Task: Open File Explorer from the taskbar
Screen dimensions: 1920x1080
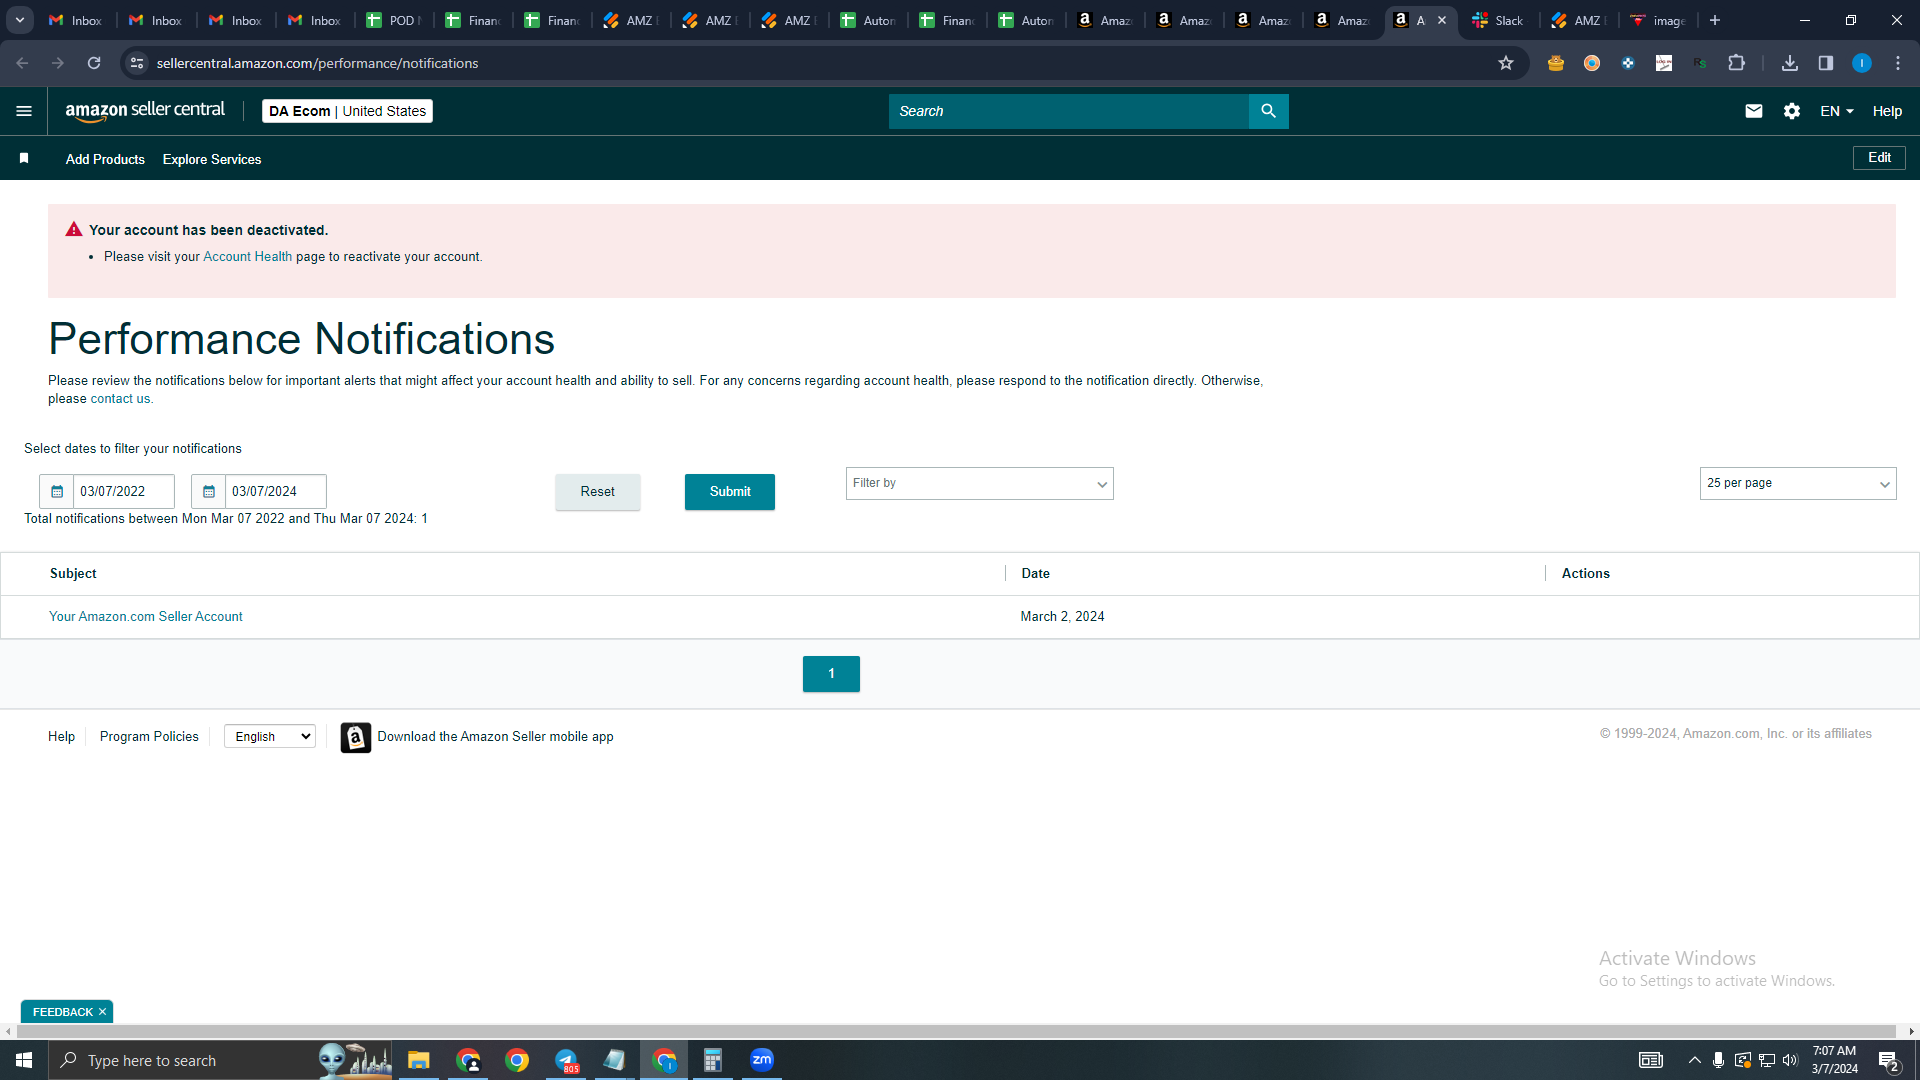Action: [418, 1060]
